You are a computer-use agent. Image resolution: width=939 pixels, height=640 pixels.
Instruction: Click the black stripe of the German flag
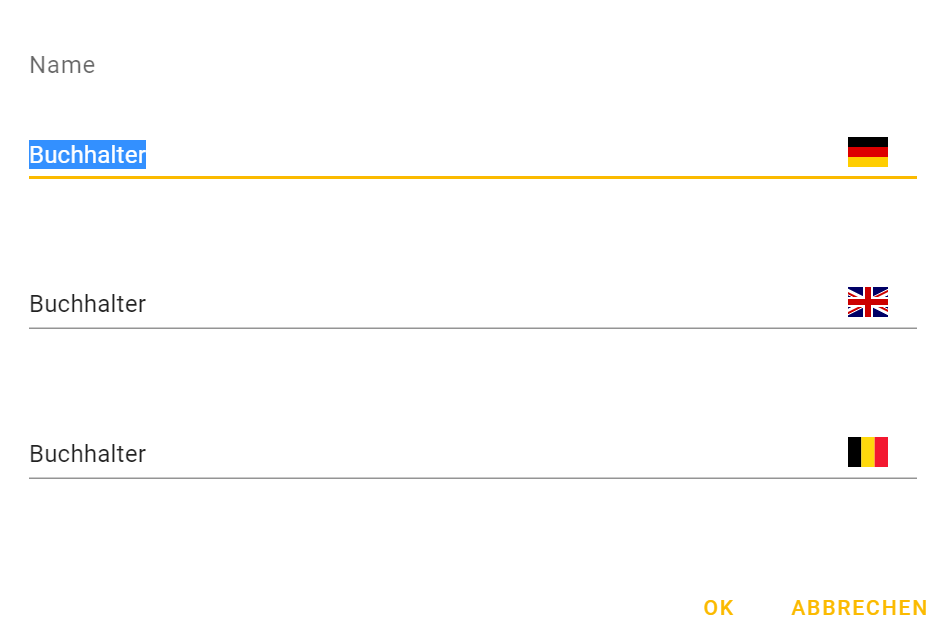867,142
